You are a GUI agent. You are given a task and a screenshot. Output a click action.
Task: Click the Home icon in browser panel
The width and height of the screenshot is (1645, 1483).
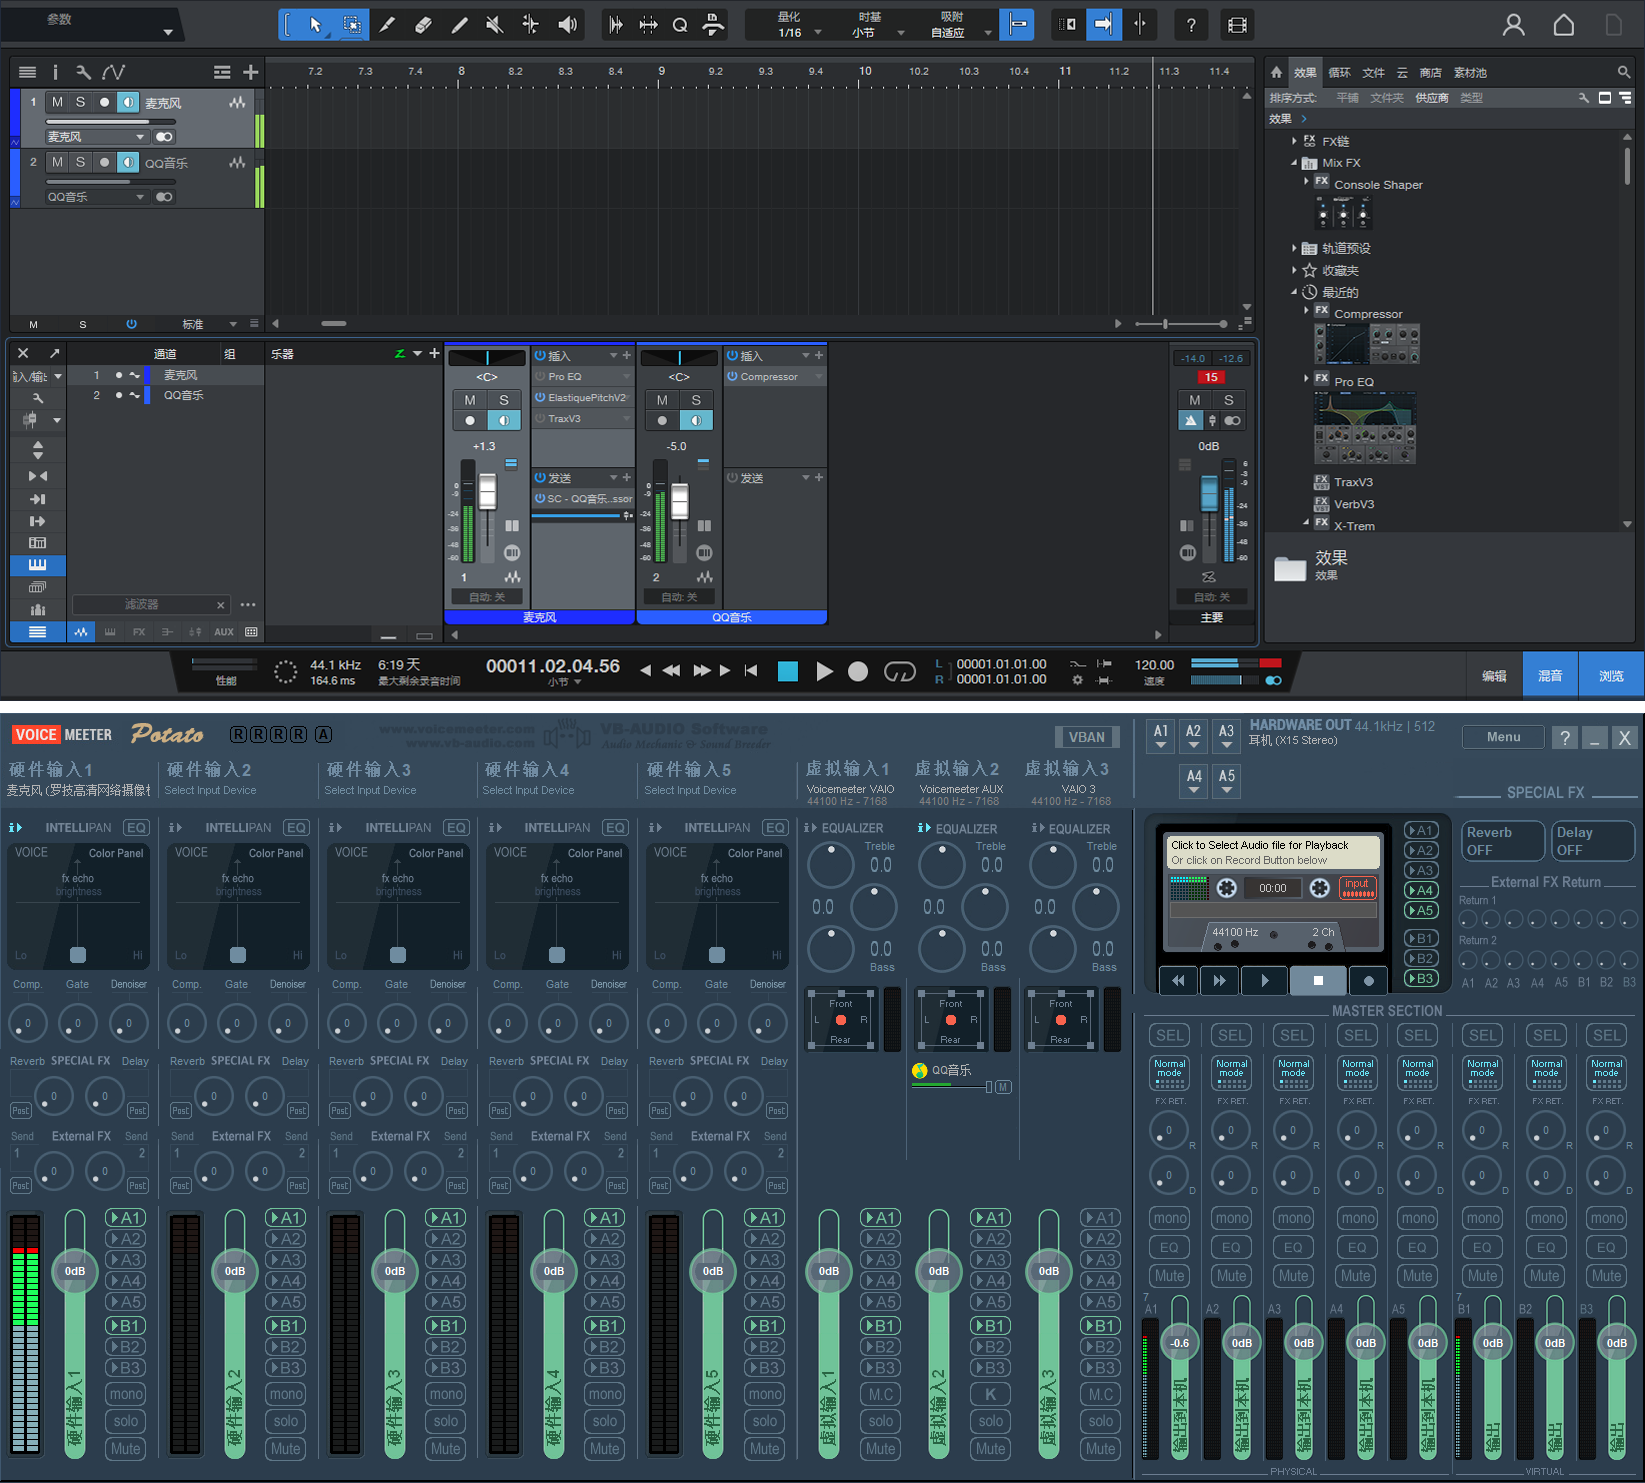(x=1276, y=72)
